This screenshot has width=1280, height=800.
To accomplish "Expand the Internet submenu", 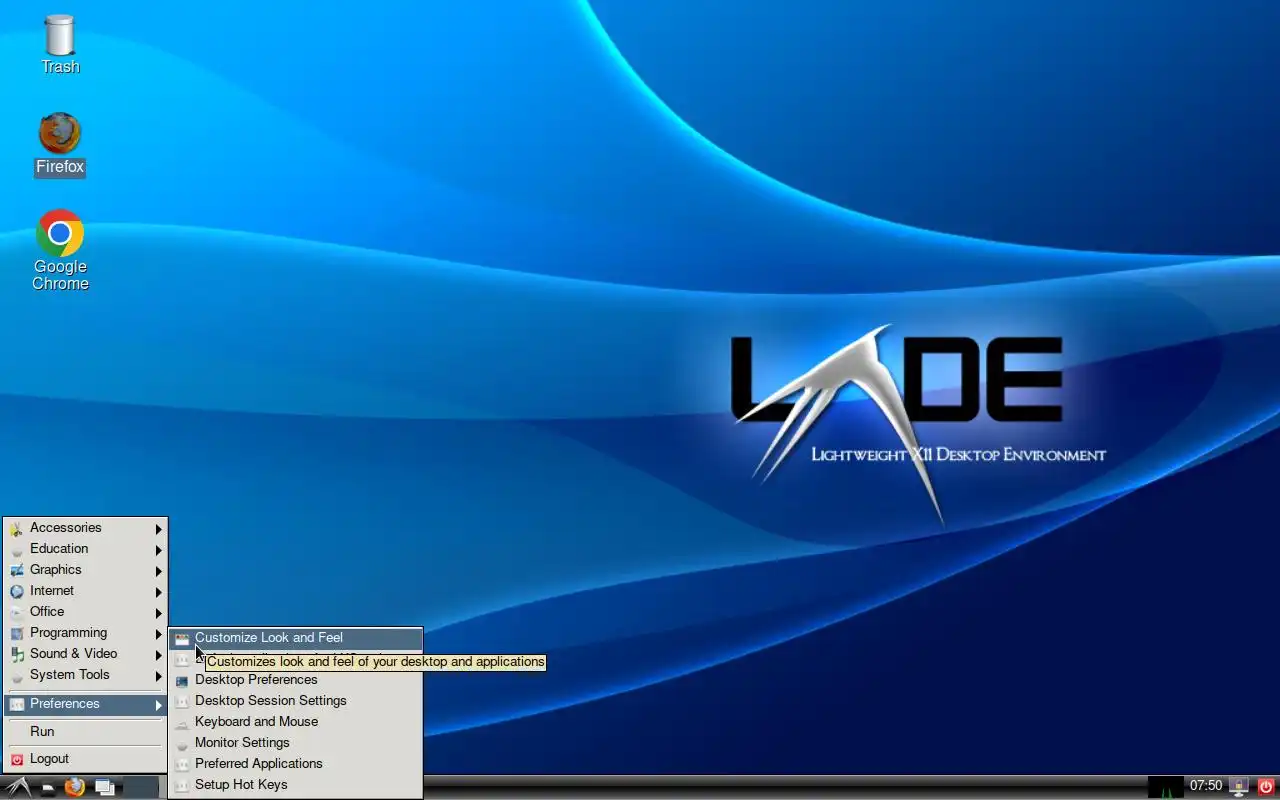I will click(85, 591).
